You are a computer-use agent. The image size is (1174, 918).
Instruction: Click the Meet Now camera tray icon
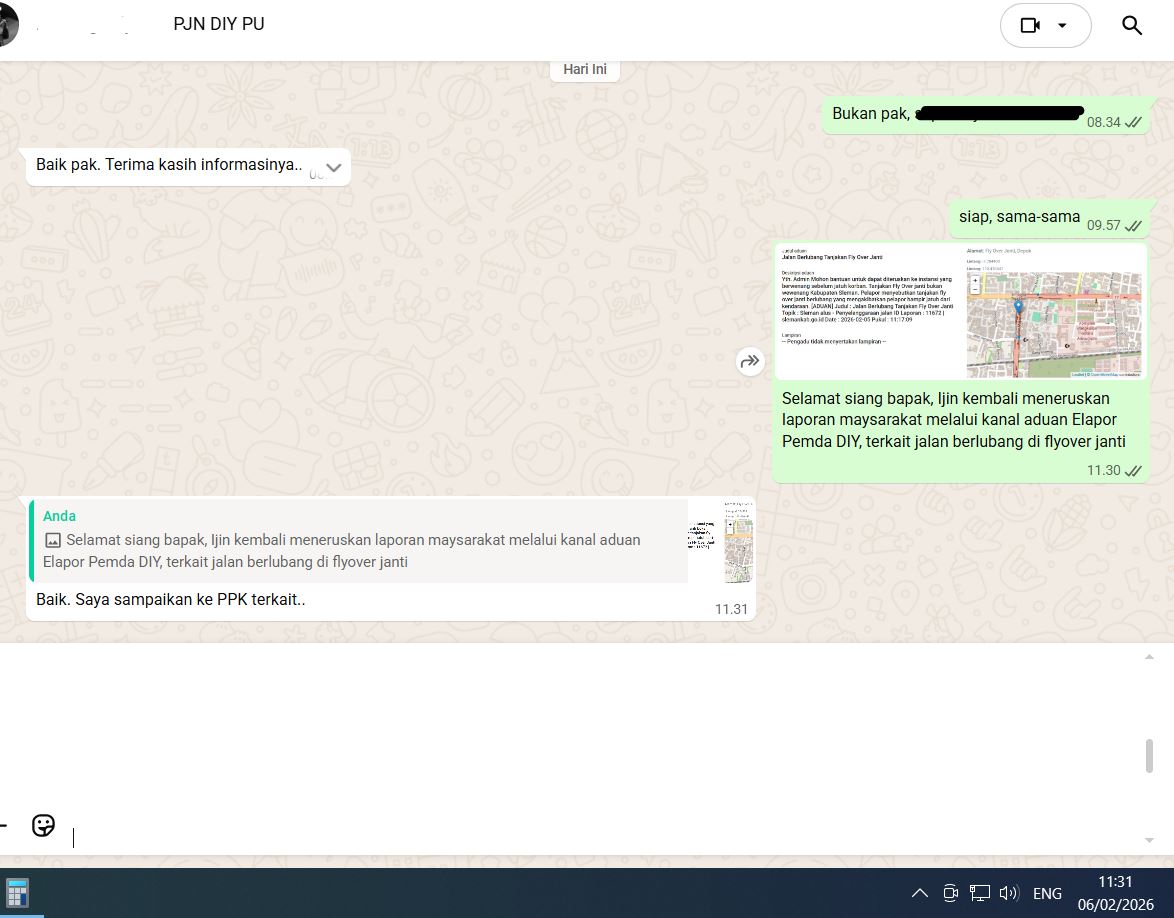pyautogui.click(x=950, y=893)
